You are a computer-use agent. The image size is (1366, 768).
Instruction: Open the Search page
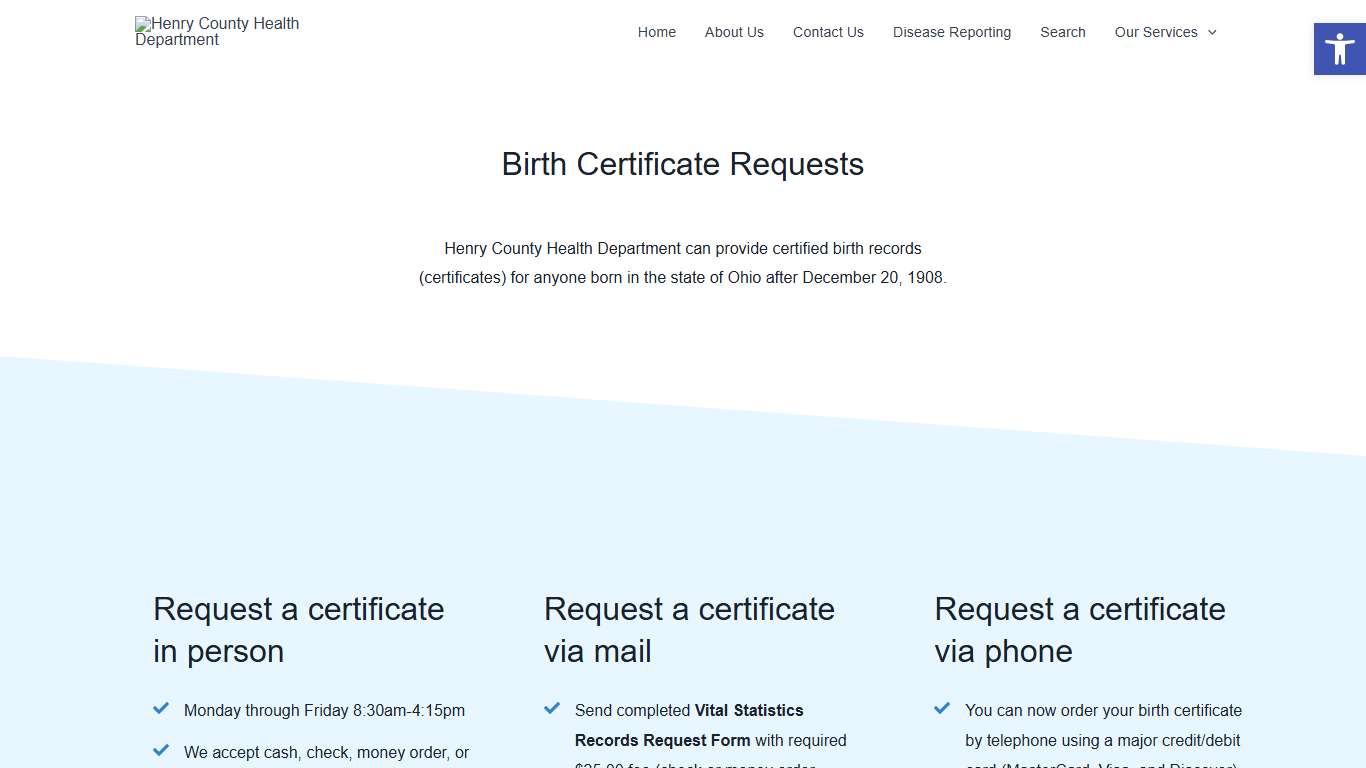point(1062,32)
